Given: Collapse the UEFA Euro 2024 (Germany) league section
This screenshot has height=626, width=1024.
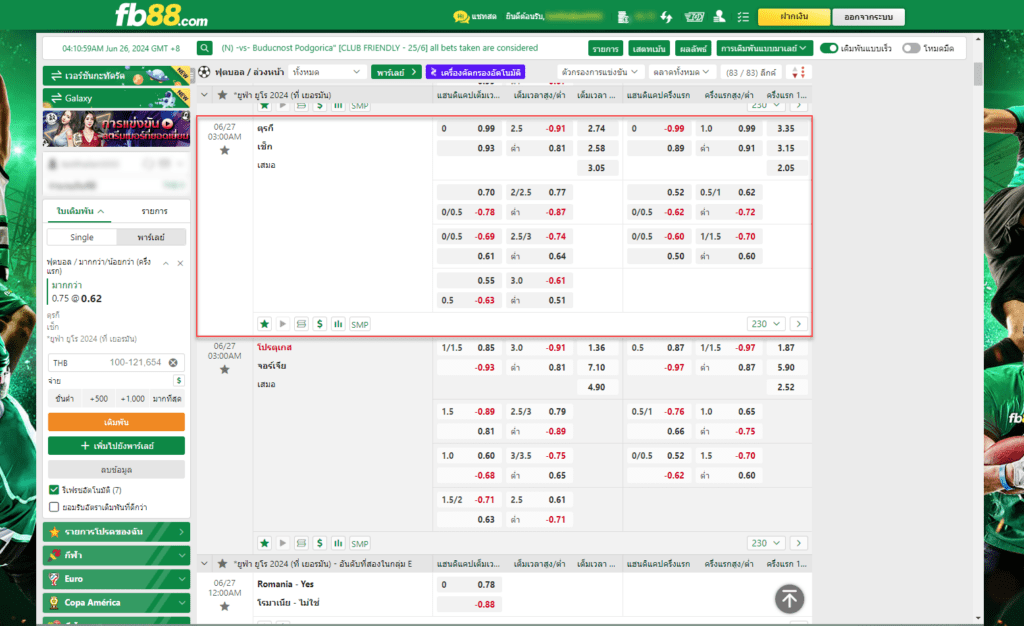Looking at the screenshot, I should coord(204,95).
